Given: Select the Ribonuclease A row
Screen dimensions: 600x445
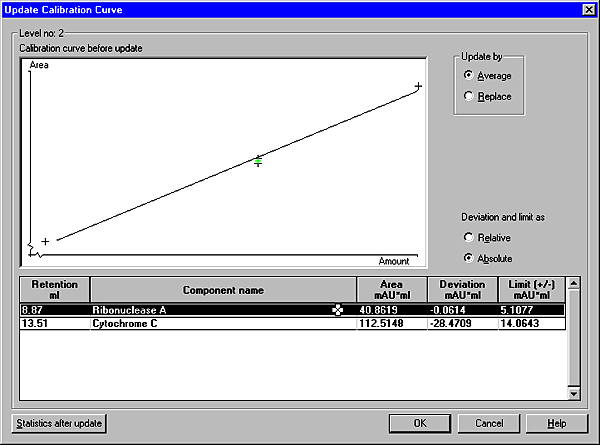Looking at the screenshot, I should pyautogui.click(x=292, y=310).
